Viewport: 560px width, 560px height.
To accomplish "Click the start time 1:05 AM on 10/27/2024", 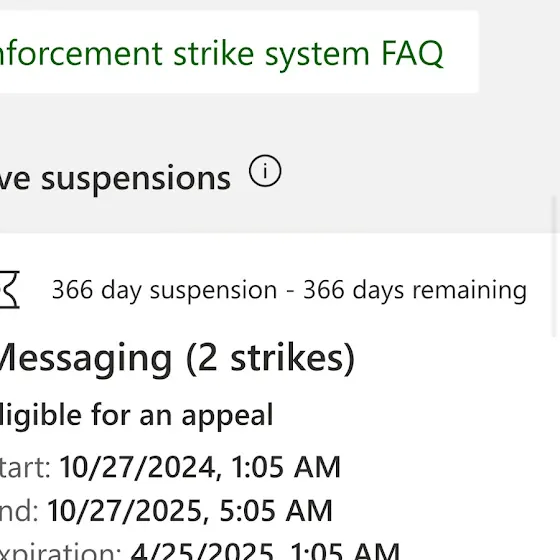I will point(286,467).
